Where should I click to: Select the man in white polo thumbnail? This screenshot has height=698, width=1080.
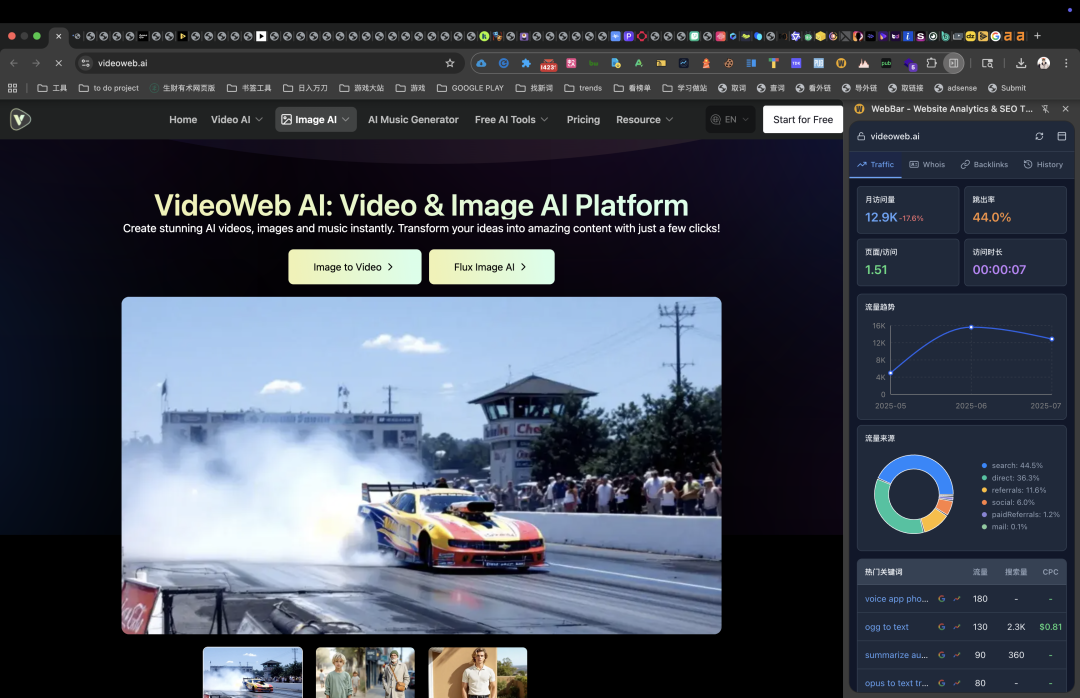tap(477, 672)
